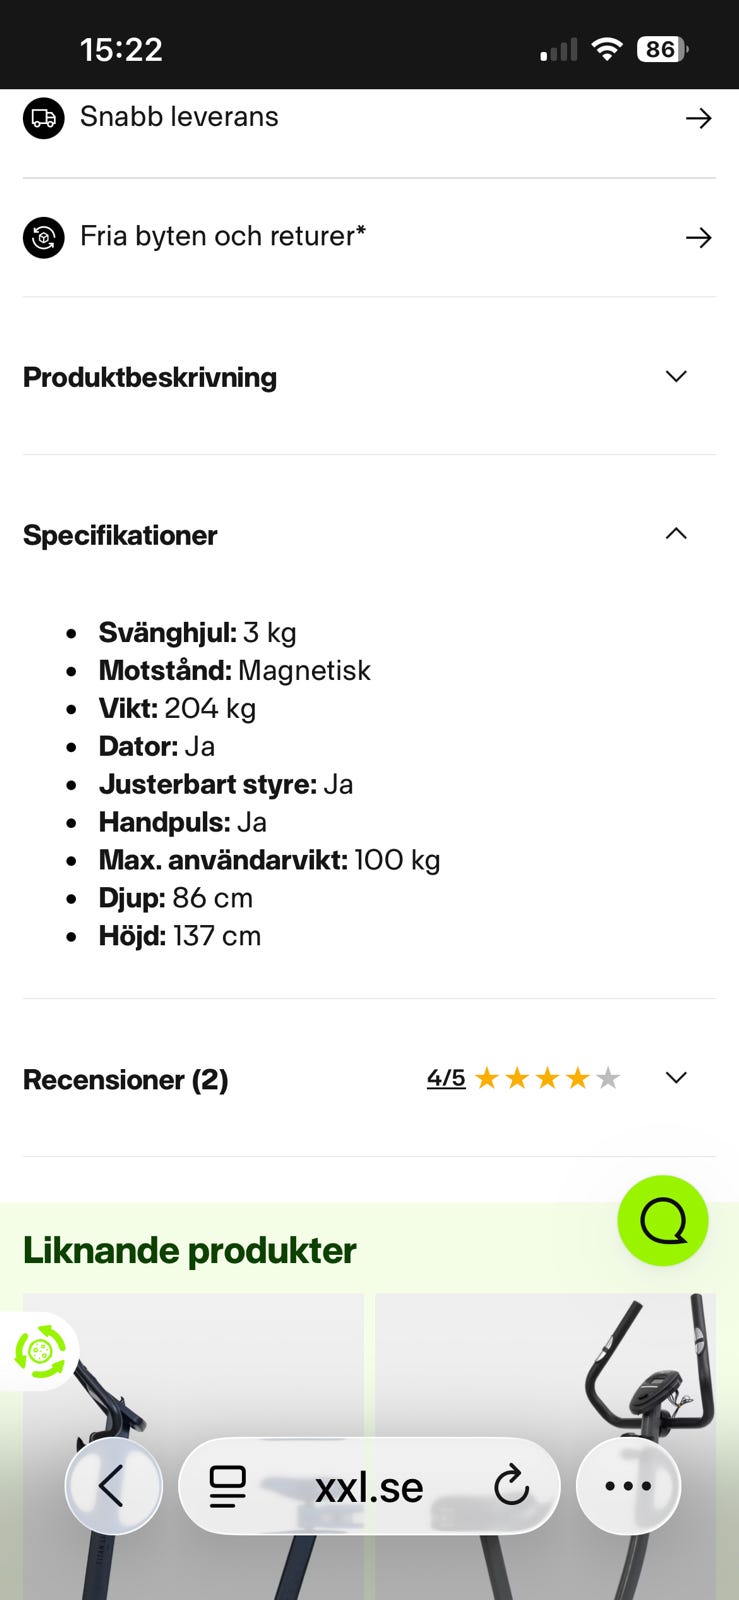Expand the Produktbeskrivning chevron
This screenshot has width=739, height=1600.
[x=676, y=376]
